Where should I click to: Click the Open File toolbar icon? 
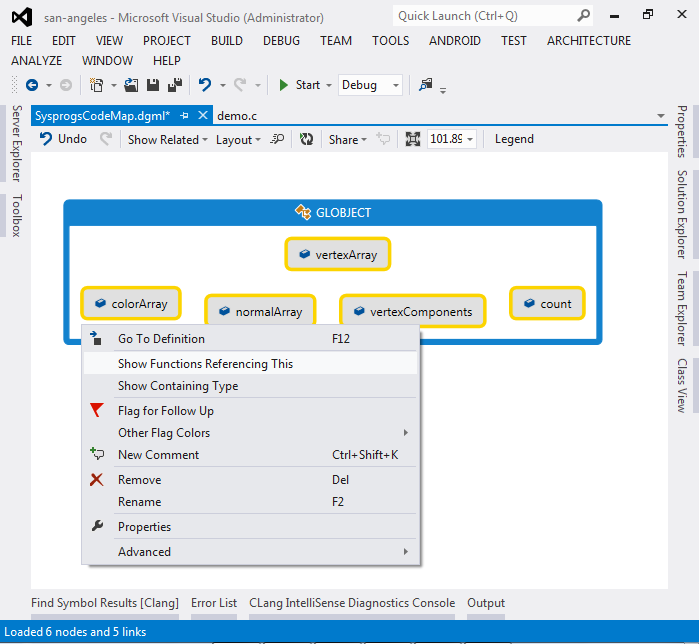131,85
